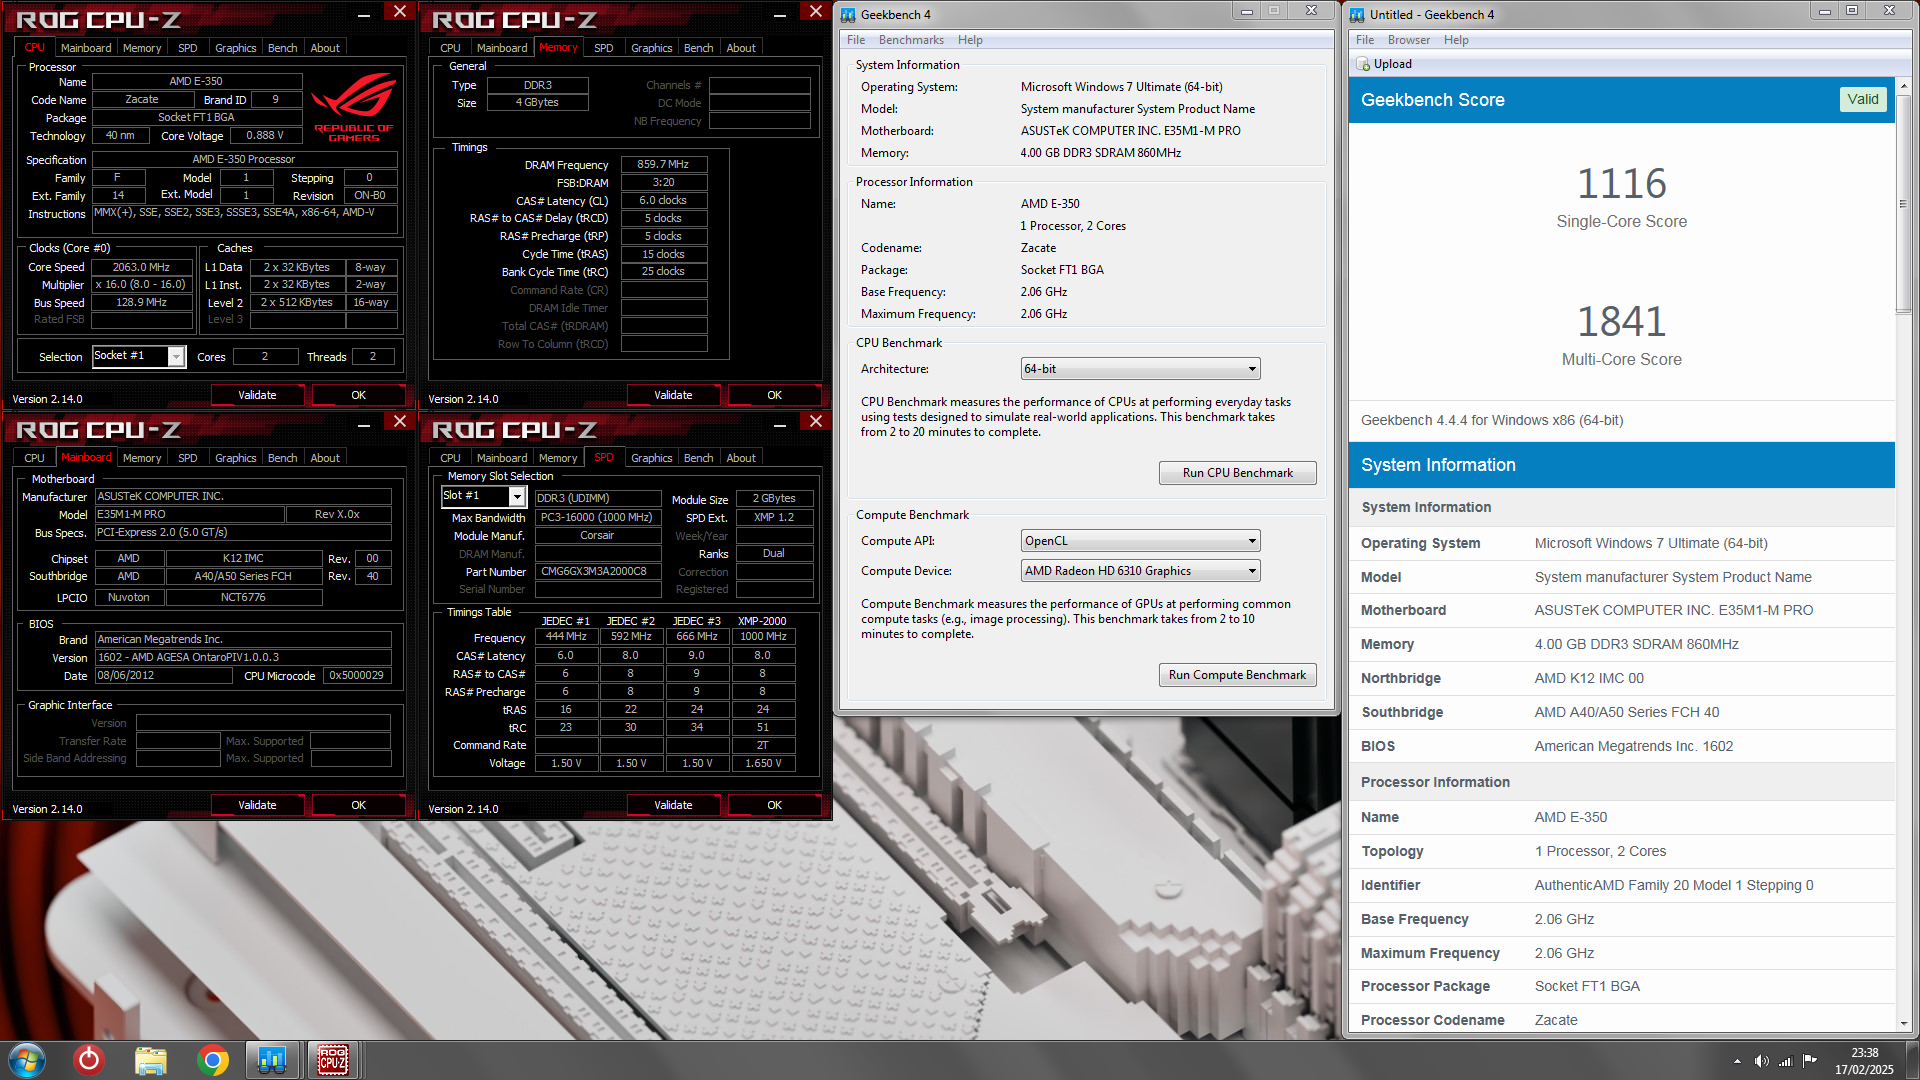Click Untitled Geekbench 4 window title icon
The image size is (1920, 1080).
click(1357, 14)
